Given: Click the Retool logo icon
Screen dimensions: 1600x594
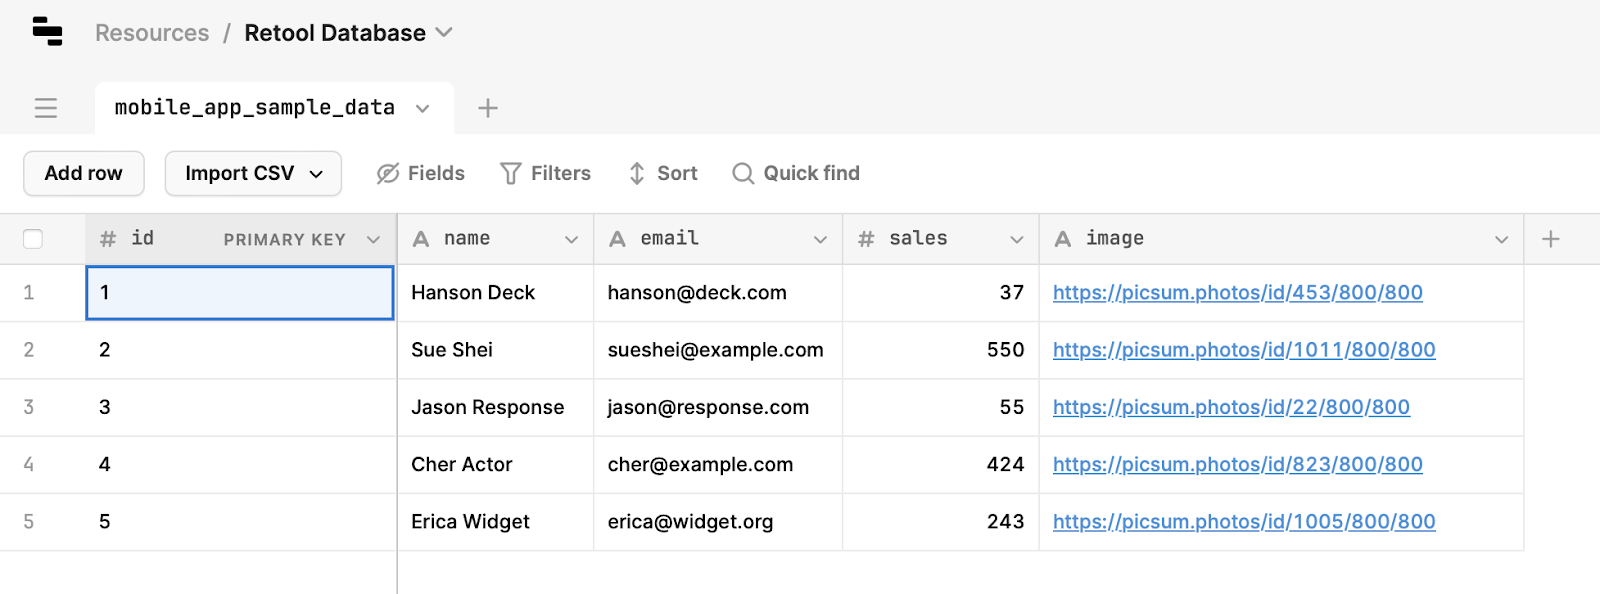Looking at the screenshot, I should click(47, 32).
